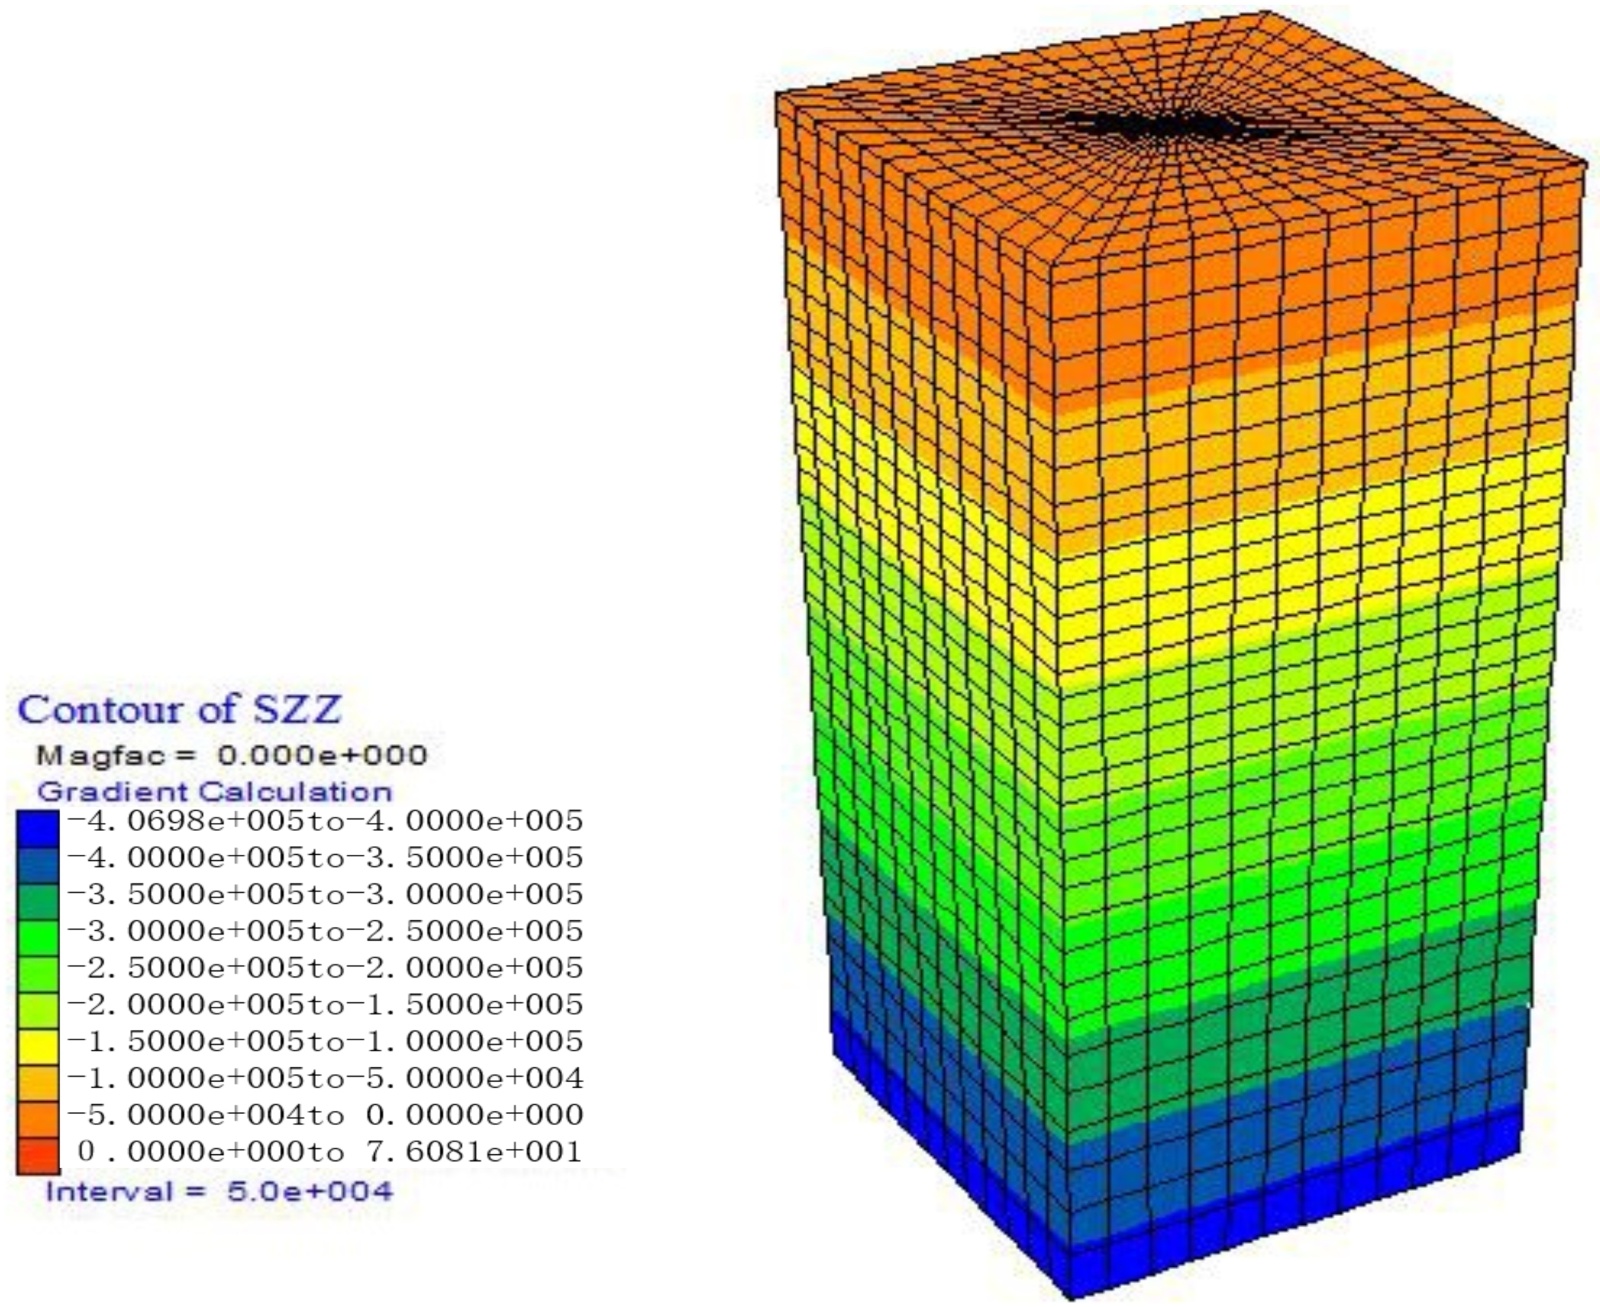Select the bright green swatch for -3.0000e+005 to -2.5000e+005
This screenshot has height=1307, width=1600.
coord(37,936)
